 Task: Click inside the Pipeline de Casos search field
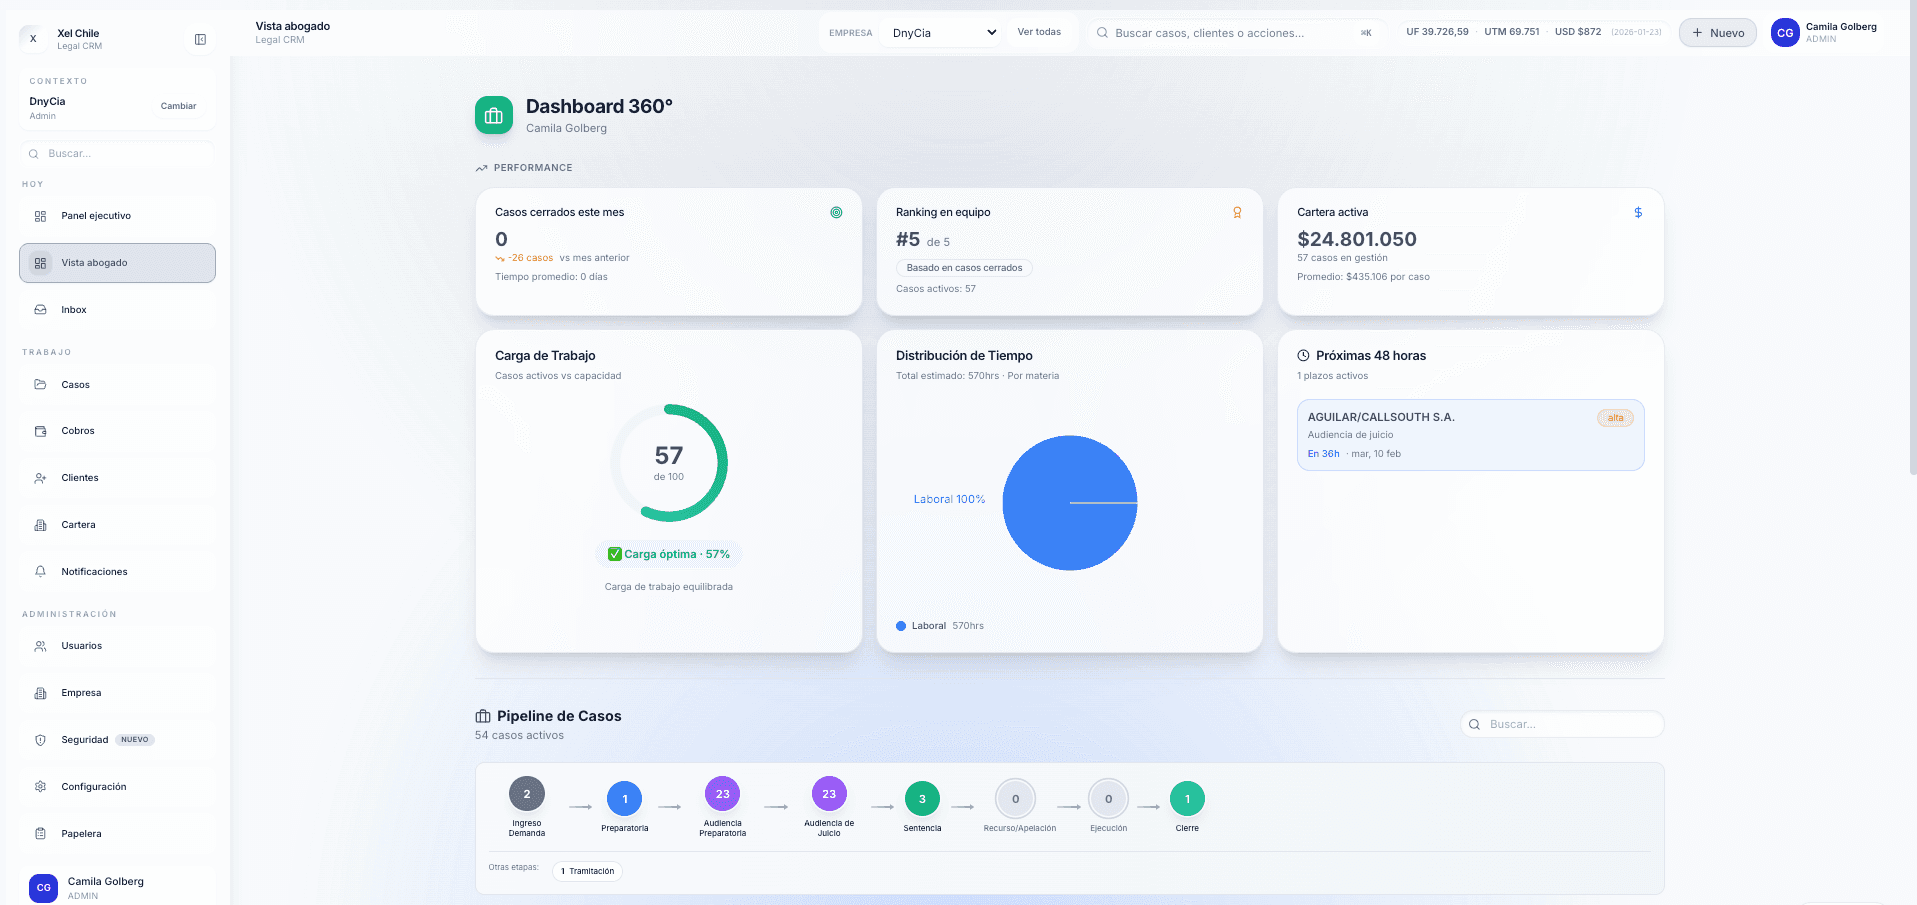pyautogui.click(x=1562, y=723)
